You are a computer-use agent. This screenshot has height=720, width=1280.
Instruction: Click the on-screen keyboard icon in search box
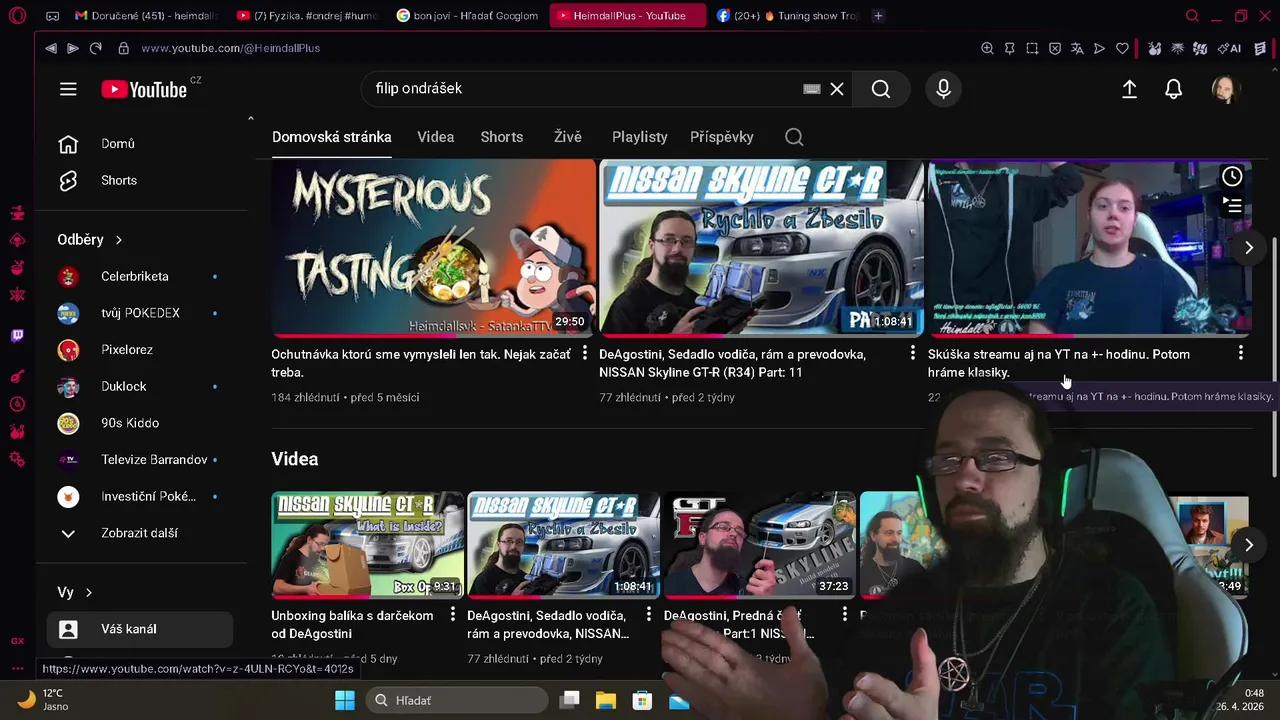812,89
